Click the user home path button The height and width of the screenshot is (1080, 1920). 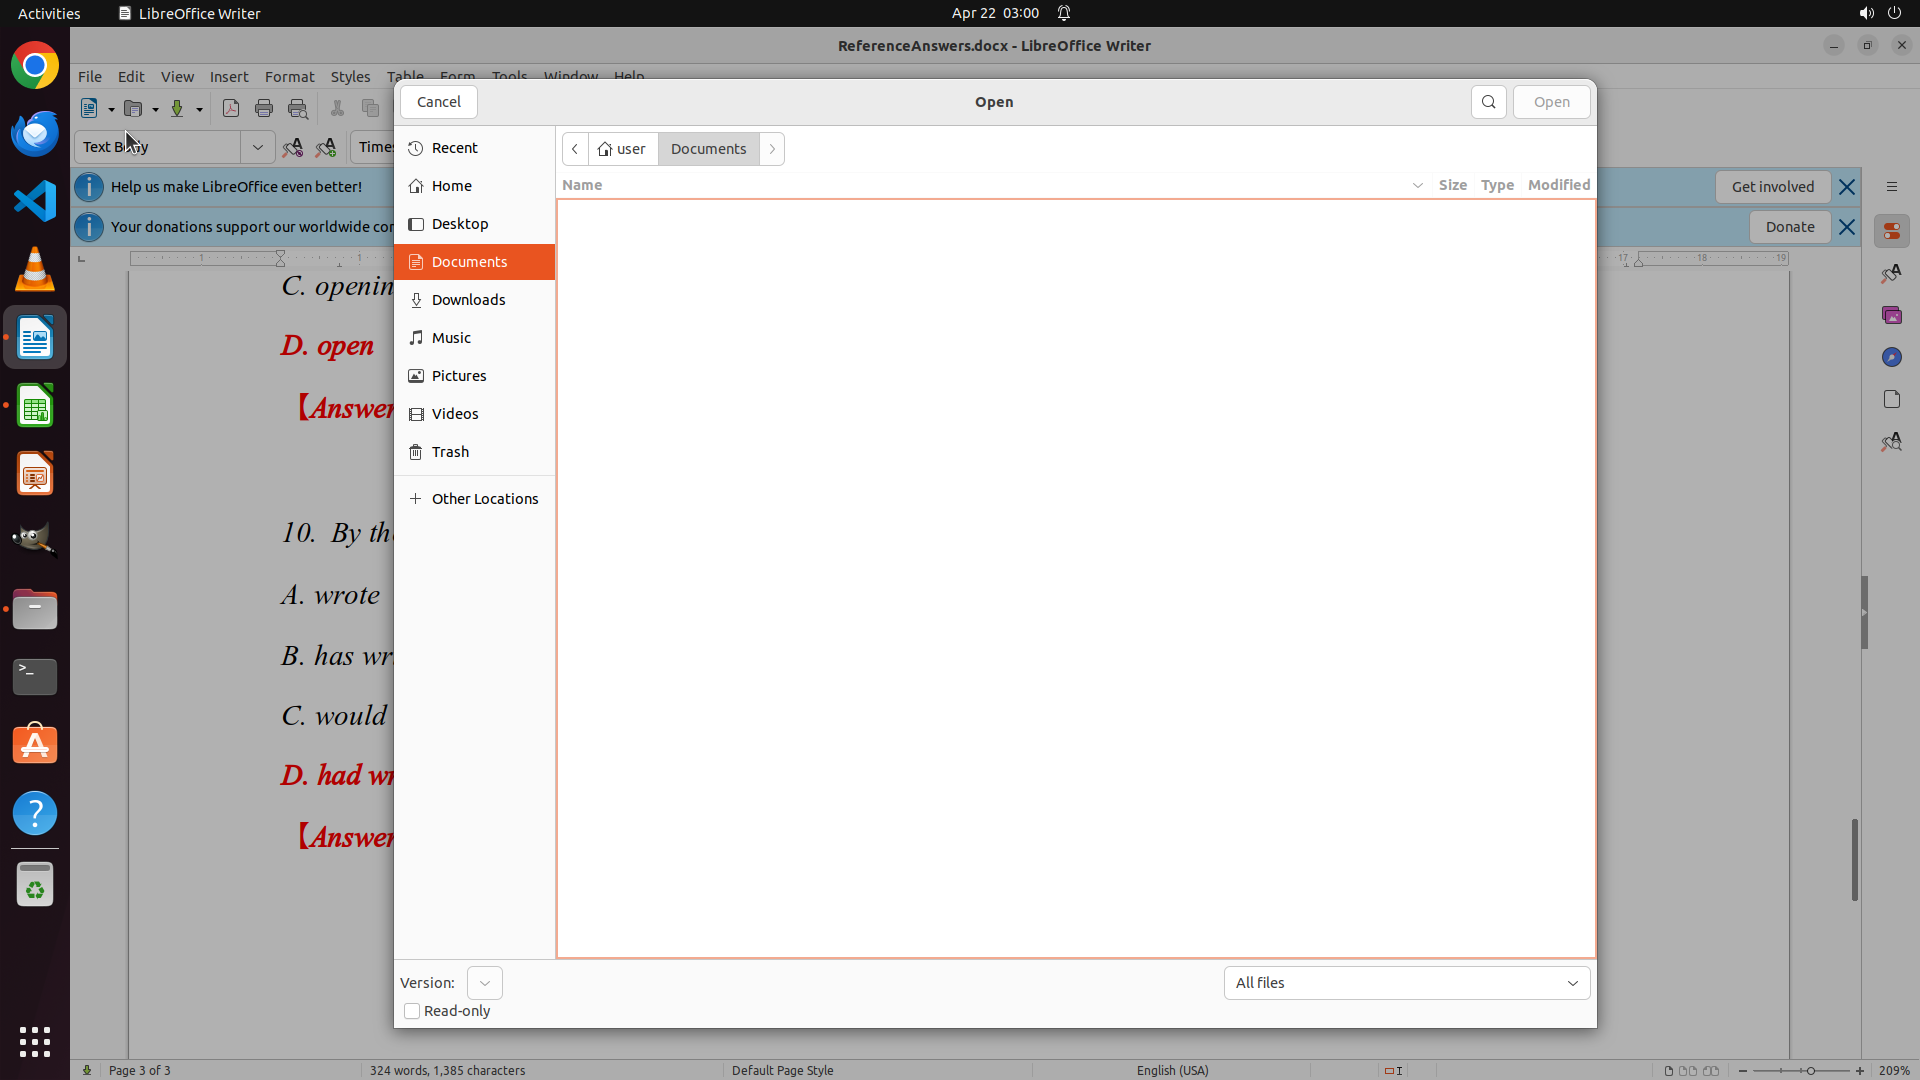coord(623,149)
